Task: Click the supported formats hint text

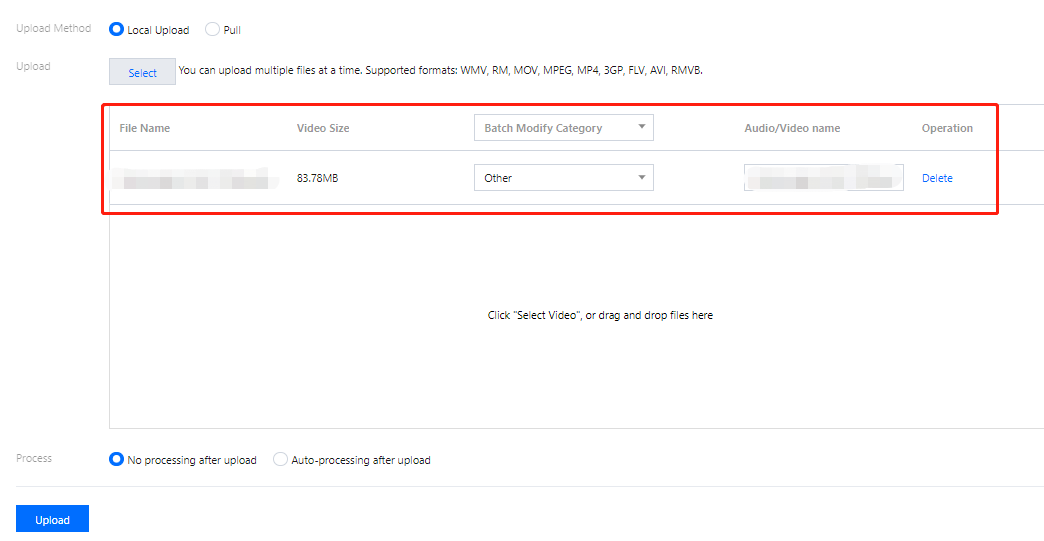Action: tap(440, 71)
